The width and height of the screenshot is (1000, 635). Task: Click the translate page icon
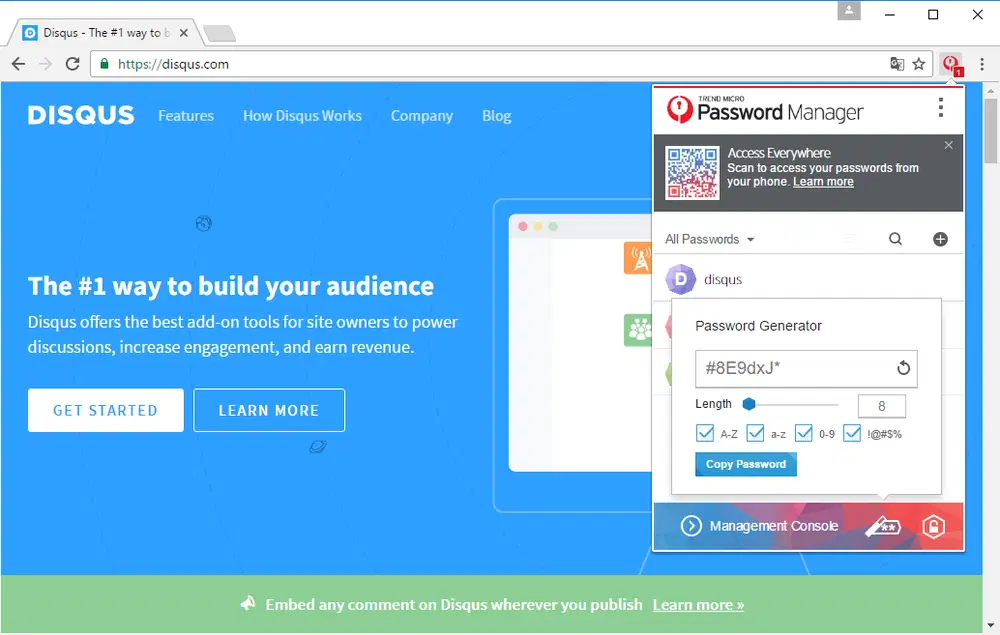tap(897, 64)
